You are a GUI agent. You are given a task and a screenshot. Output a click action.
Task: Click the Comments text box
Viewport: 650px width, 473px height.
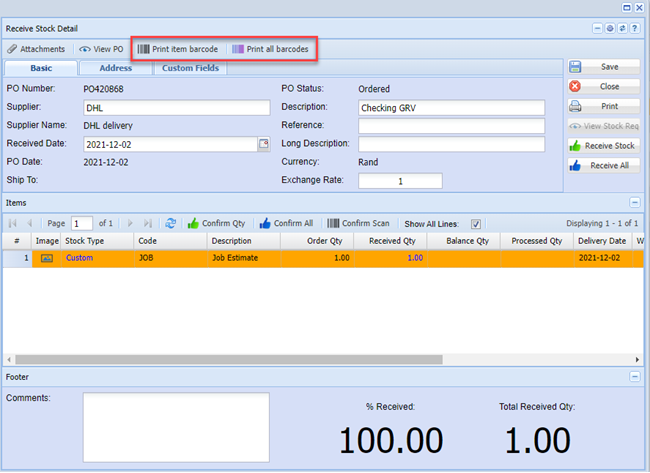coord(176,427)
